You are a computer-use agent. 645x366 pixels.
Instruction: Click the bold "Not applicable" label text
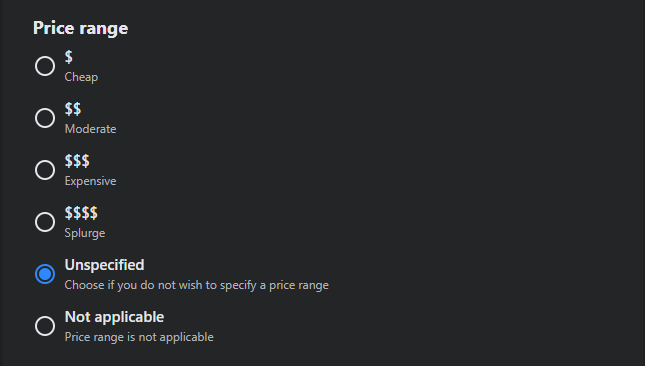114,317
